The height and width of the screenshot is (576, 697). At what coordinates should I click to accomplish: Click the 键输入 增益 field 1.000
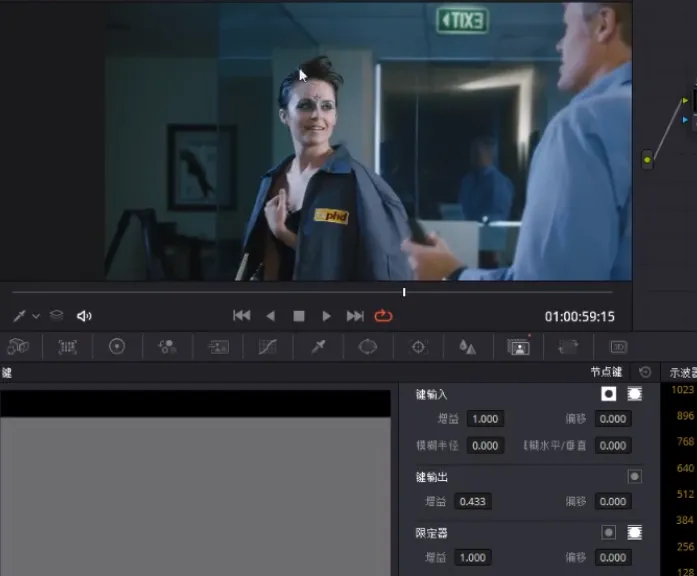click(485, 419)
